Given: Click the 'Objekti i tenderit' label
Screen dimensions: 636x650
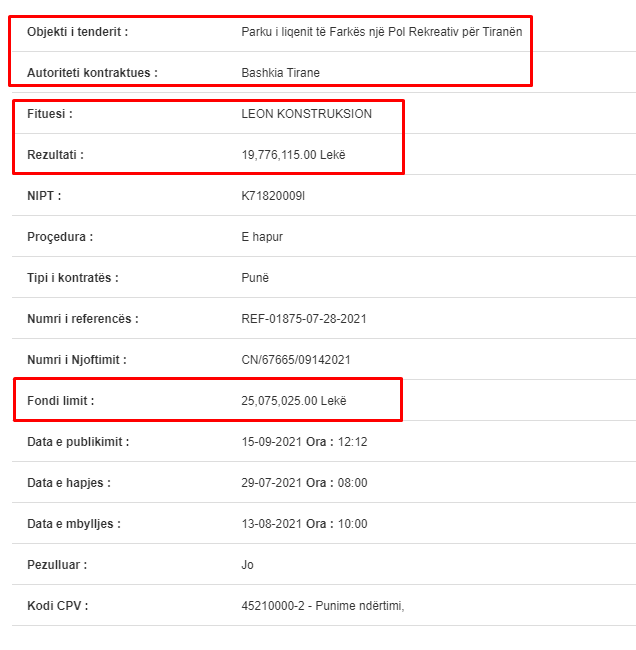Looking at the screenshot, I should click(x=78, y=32).
